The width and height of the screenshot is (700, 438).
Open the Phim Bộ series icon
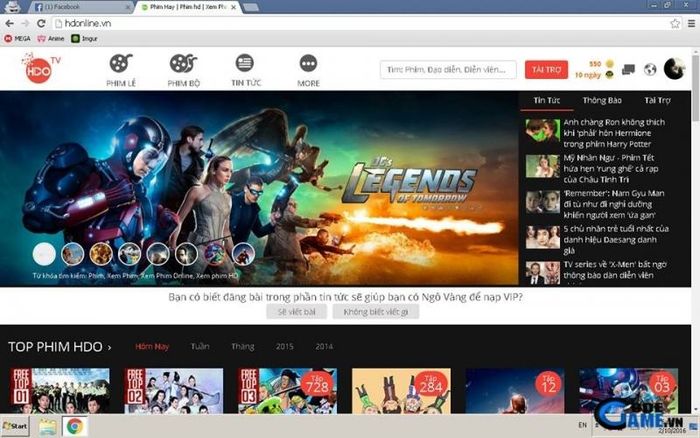coord(183,64)
